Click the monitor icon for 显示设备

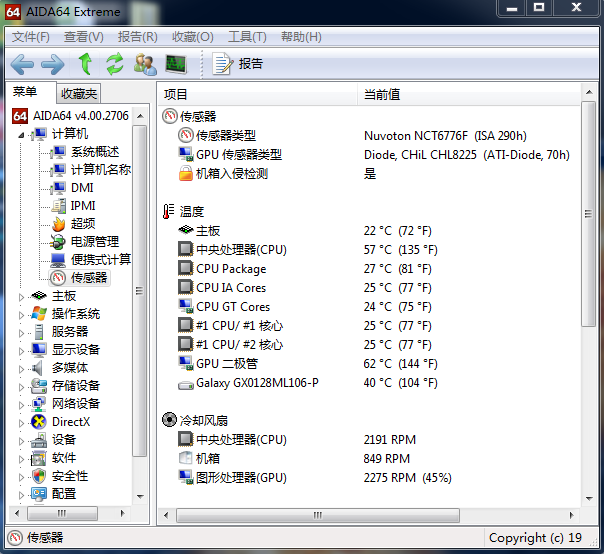[39, 350]
